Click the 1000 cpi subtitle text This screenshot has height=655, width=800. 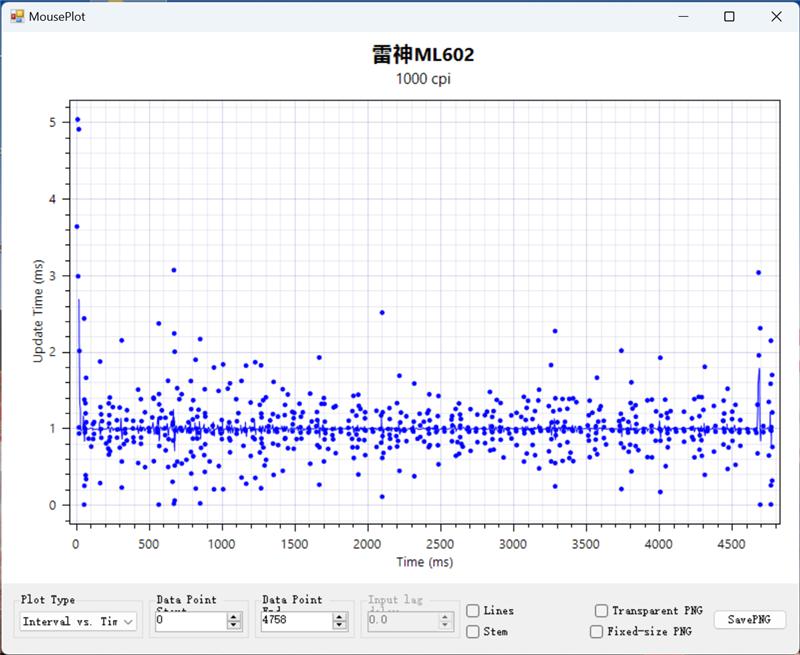pos(423,79)
